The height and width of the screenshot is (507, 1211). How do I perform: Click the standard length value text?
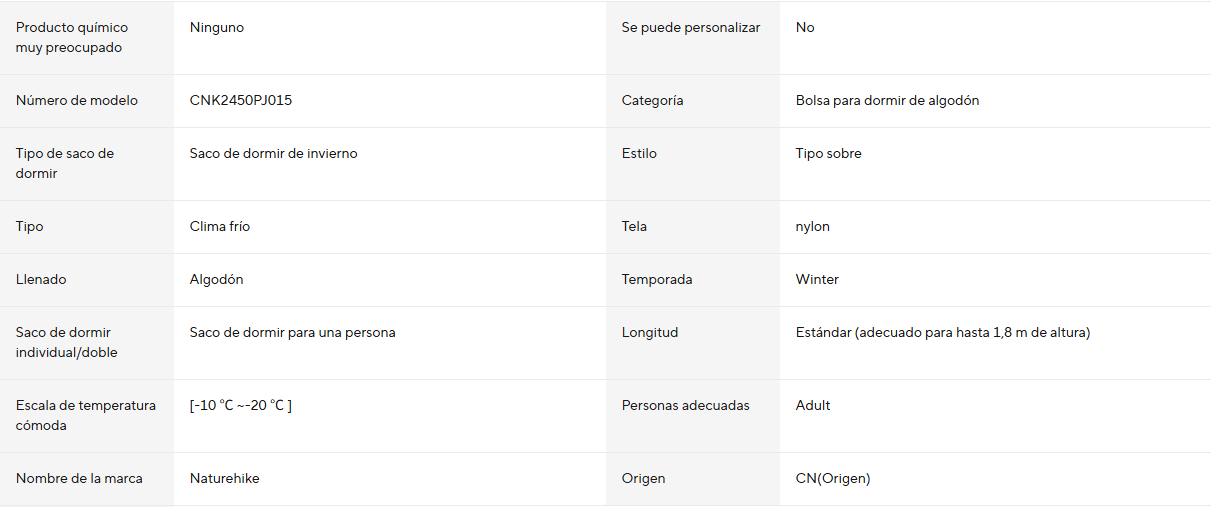[942, 332]
